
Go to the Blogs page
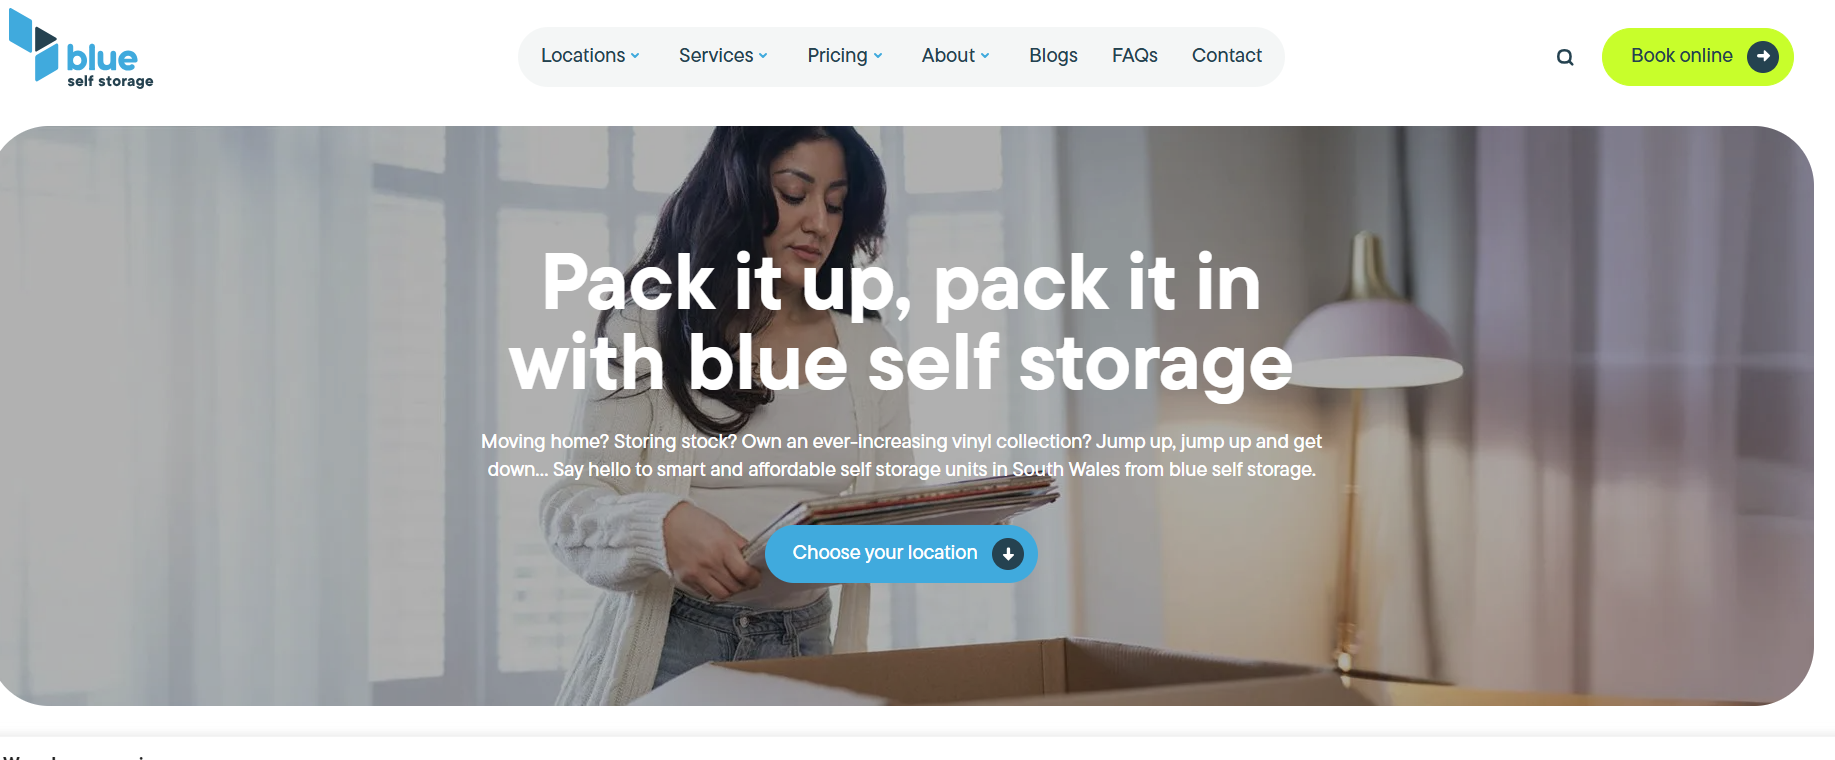1053,56
